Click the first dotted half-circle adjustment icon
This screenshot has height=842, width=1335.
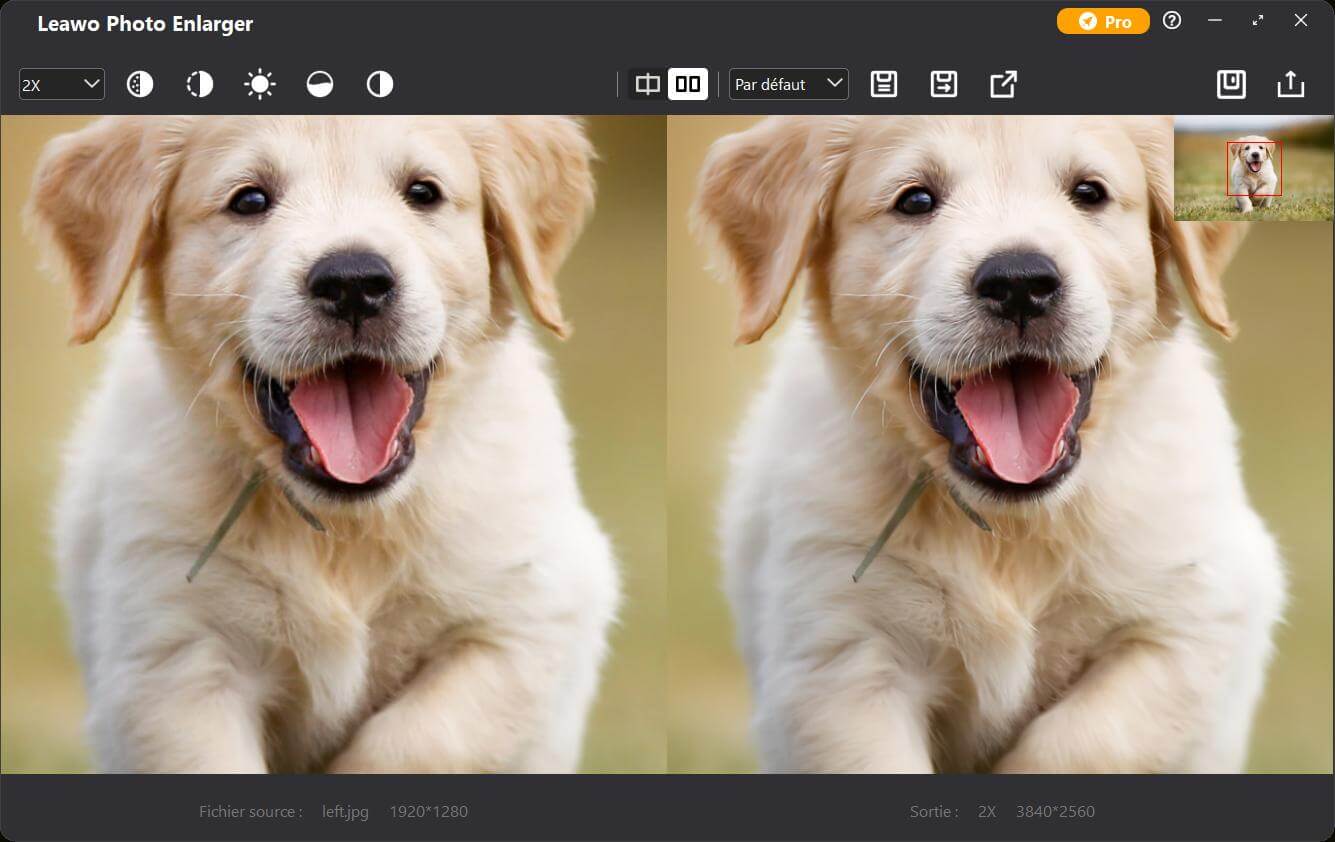(x=140, y=85)
